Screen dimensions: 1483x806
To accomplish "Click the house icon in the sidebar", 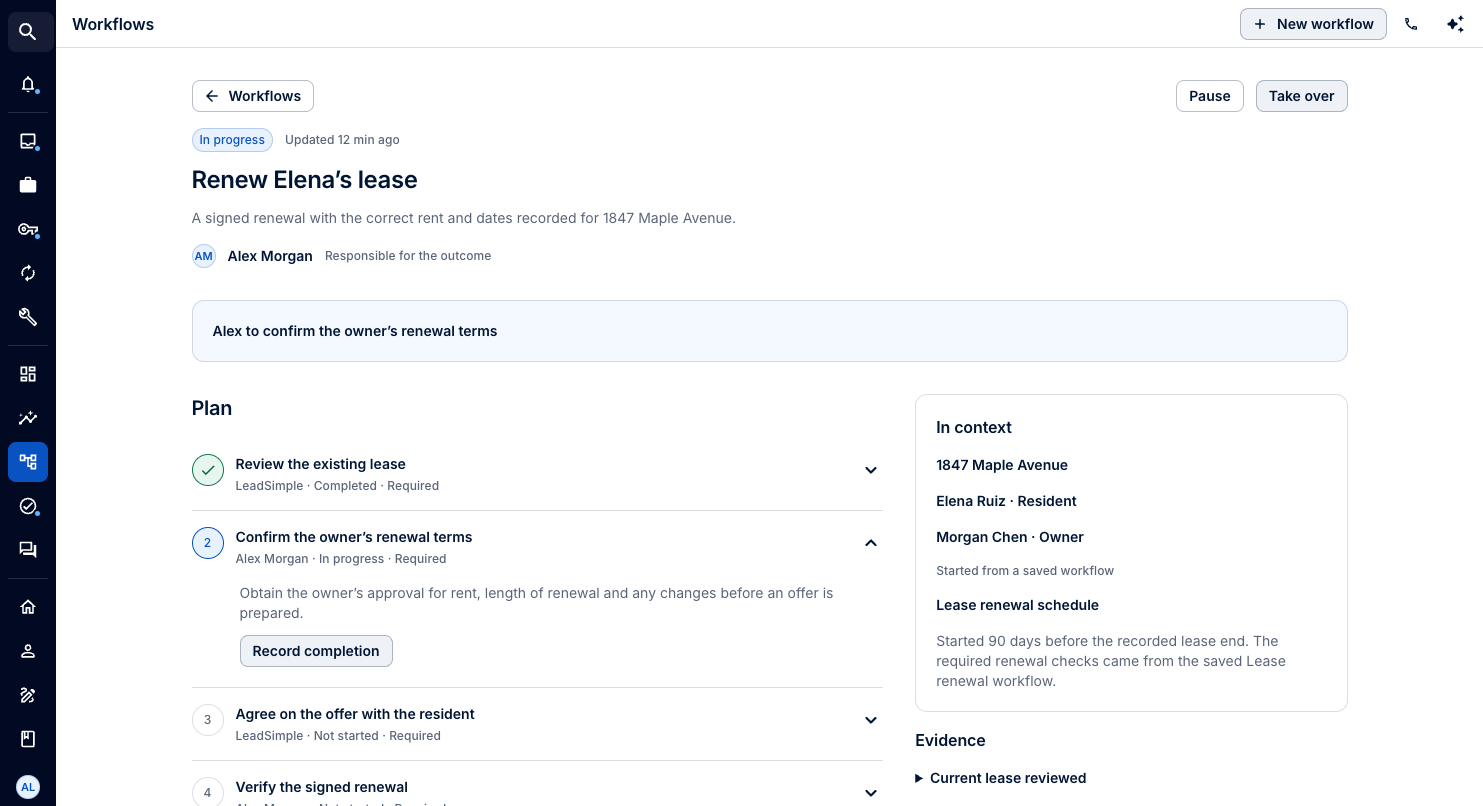I will point(28,607).
